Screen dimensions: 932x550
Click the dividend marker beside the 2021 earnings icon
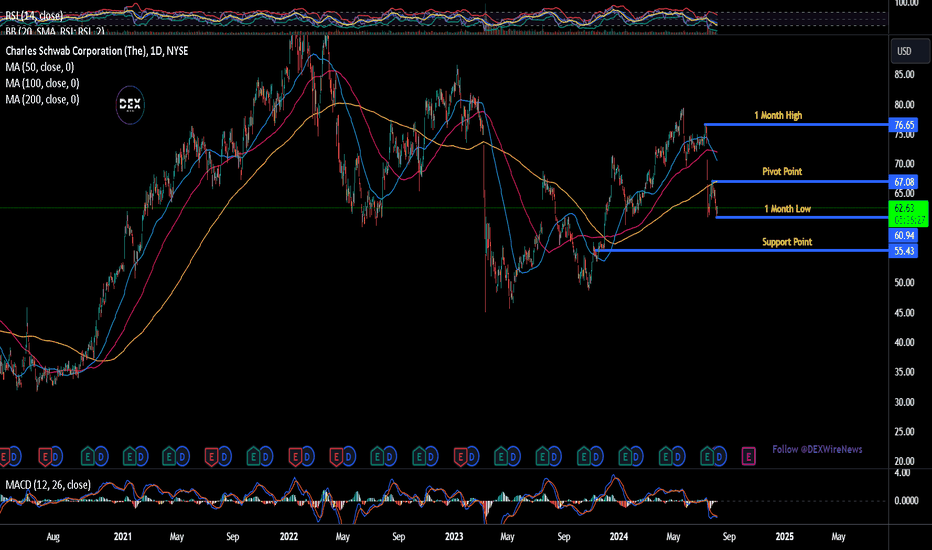tap(141, 457)
